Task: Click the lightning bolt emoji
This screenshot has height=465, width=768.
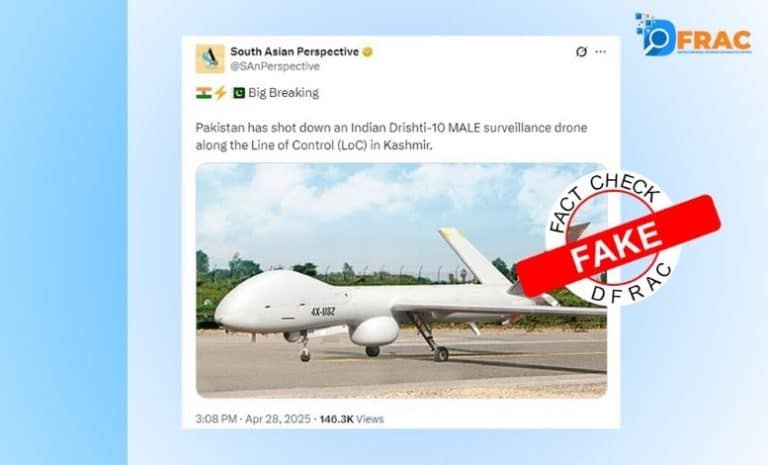Action: tap(220, 93)
